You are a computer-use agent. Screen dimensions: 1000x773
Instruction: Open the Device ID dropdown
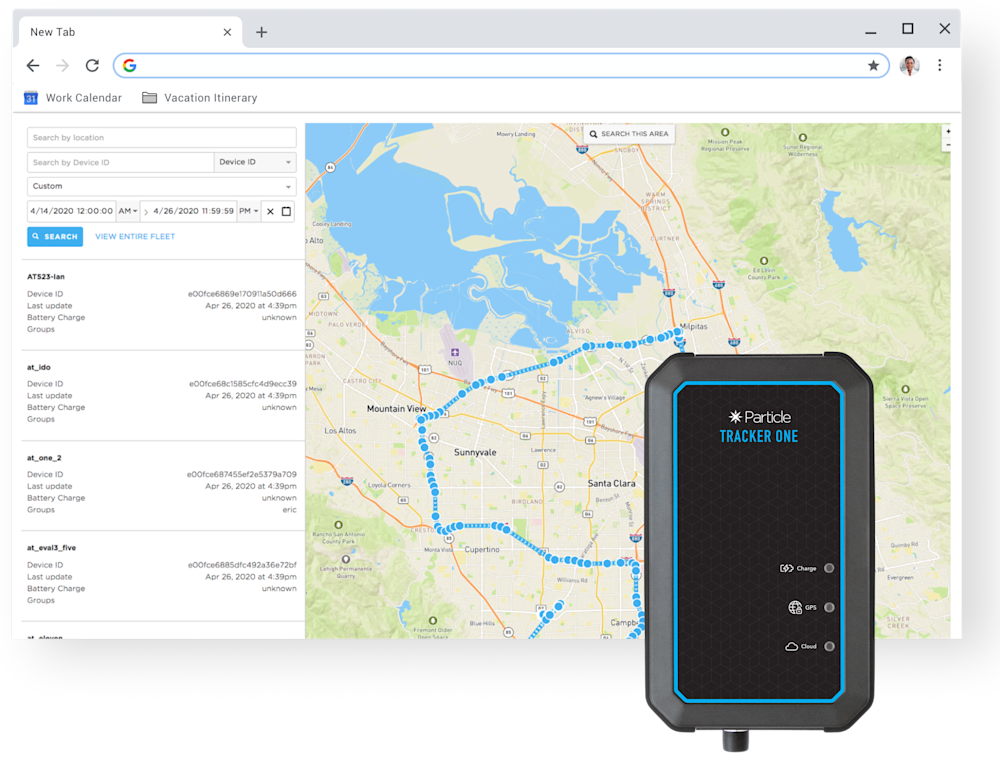(254, 162)
